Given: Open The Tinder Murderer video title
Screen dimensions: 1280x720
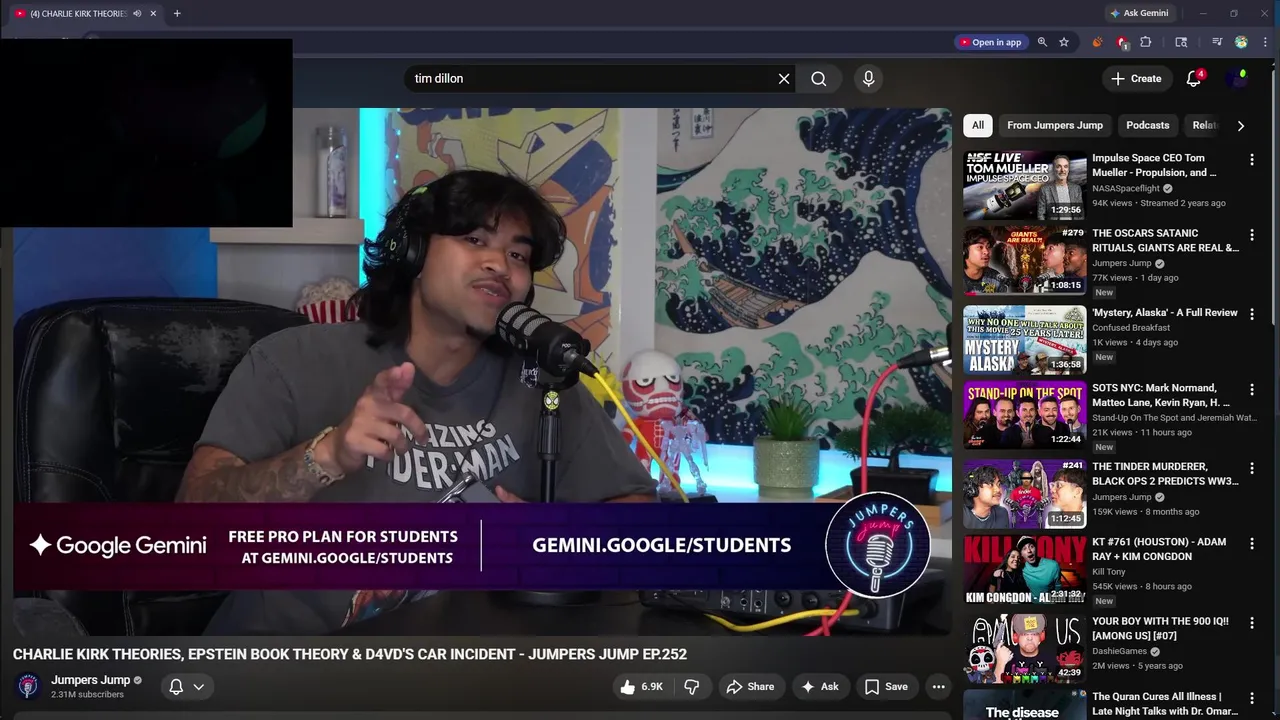Looking at the screenshot, I should 1165,474.
